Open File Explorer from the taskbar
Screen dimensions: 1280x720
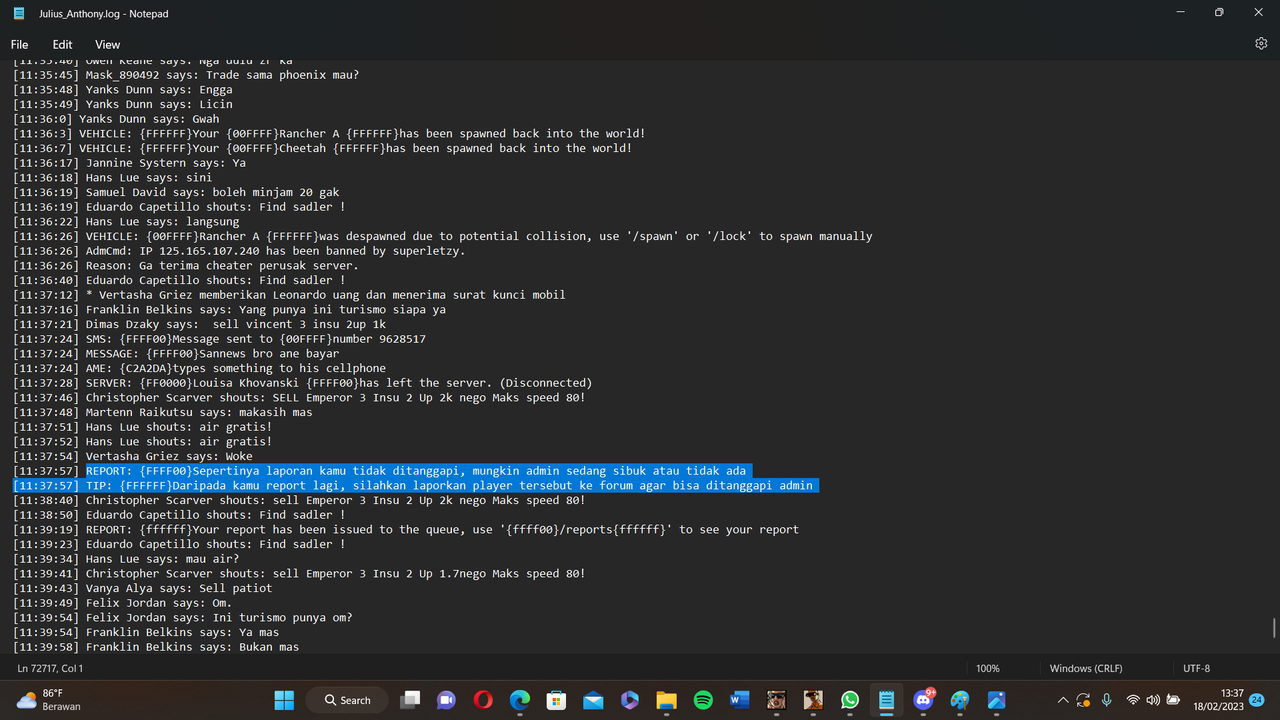click(666, 700)
